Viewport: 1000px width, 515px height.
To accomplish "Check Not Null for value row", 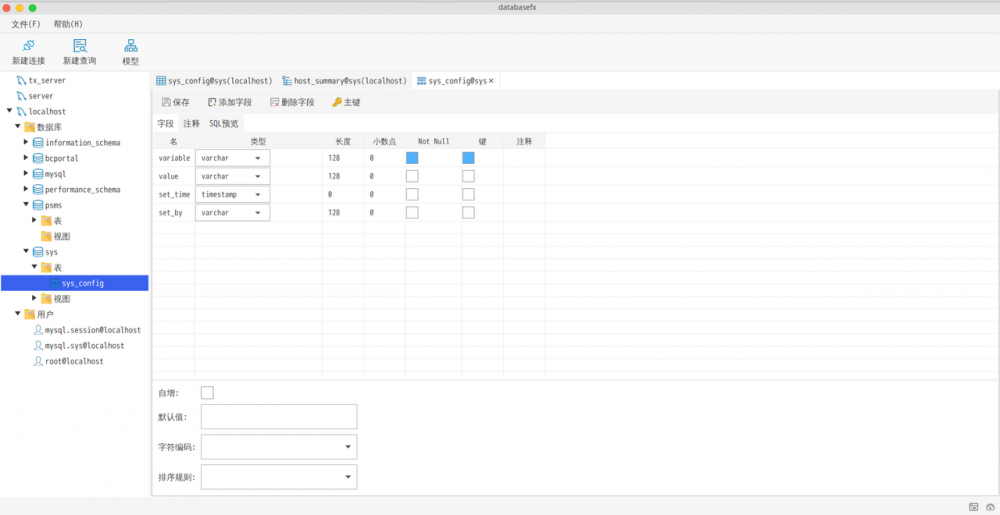I will (412, 176).
